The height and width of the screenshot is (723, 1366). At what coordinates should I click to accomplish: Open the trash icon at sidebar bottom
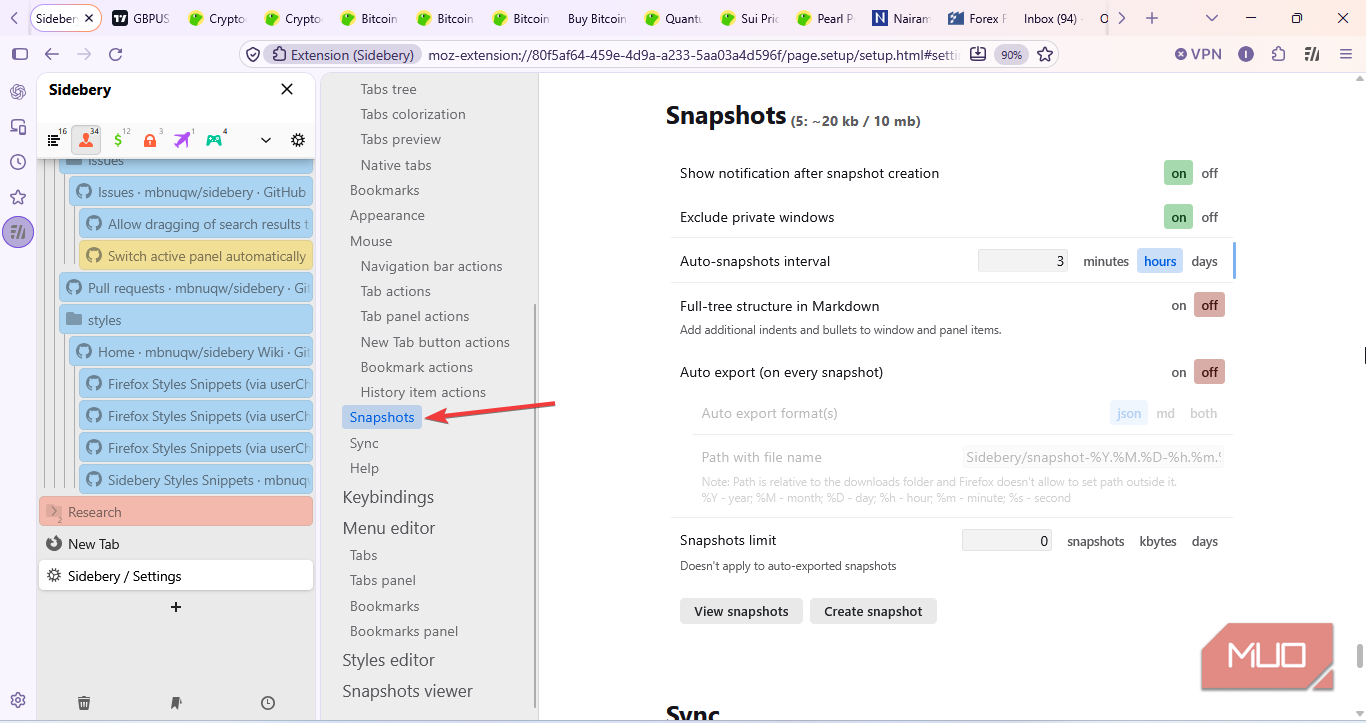[84, 703]
